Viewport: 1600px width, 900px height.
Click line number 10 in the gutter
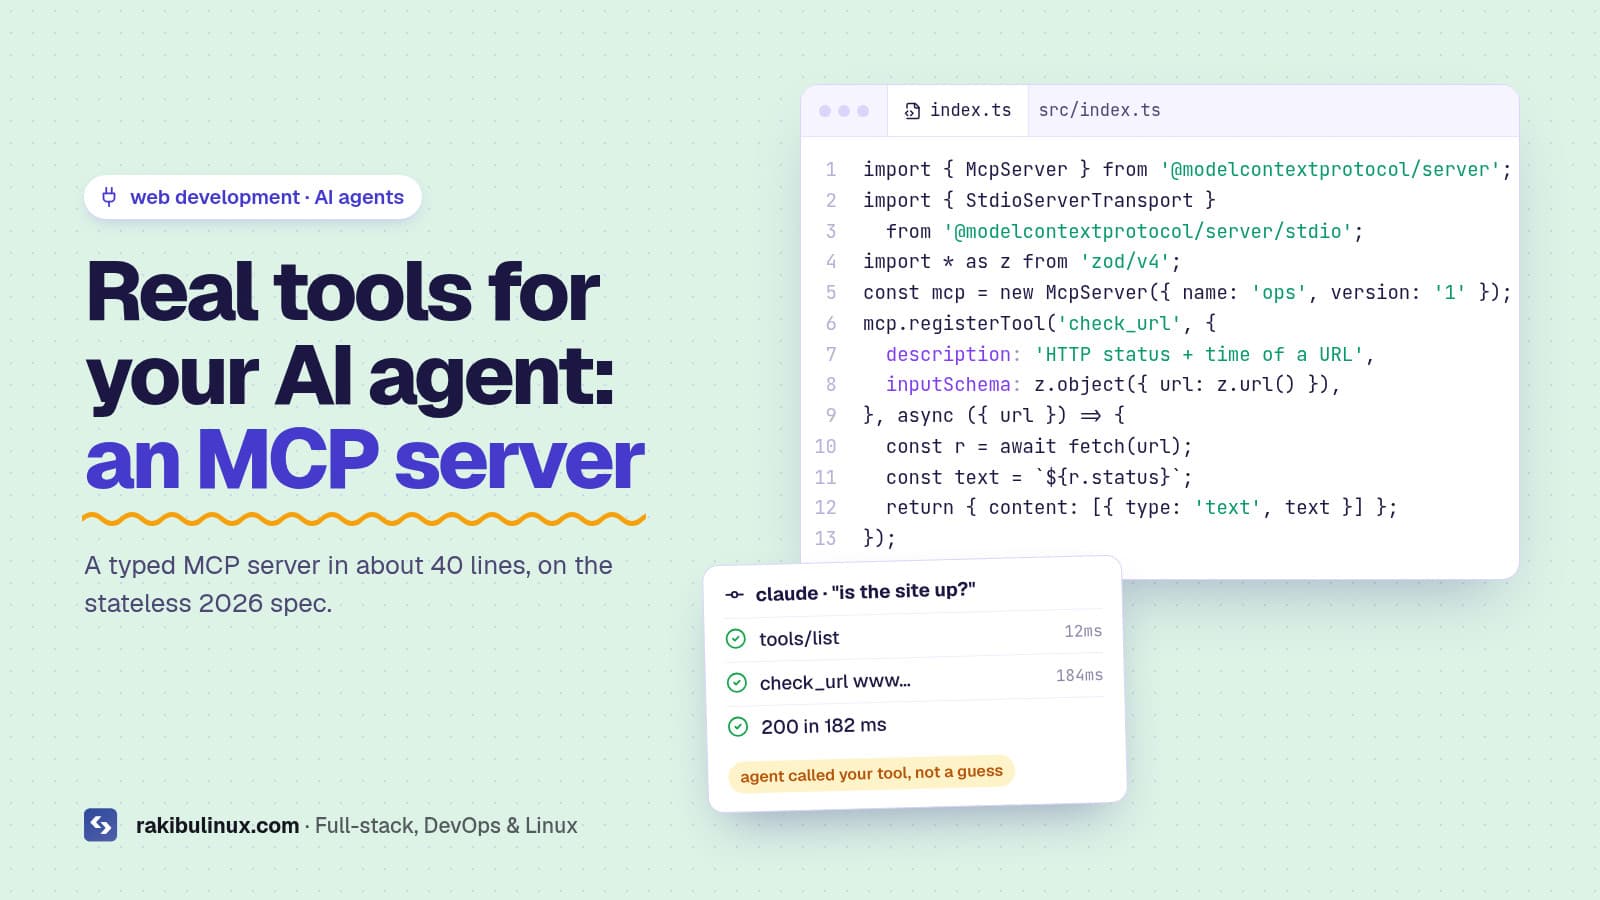point(825,446)
